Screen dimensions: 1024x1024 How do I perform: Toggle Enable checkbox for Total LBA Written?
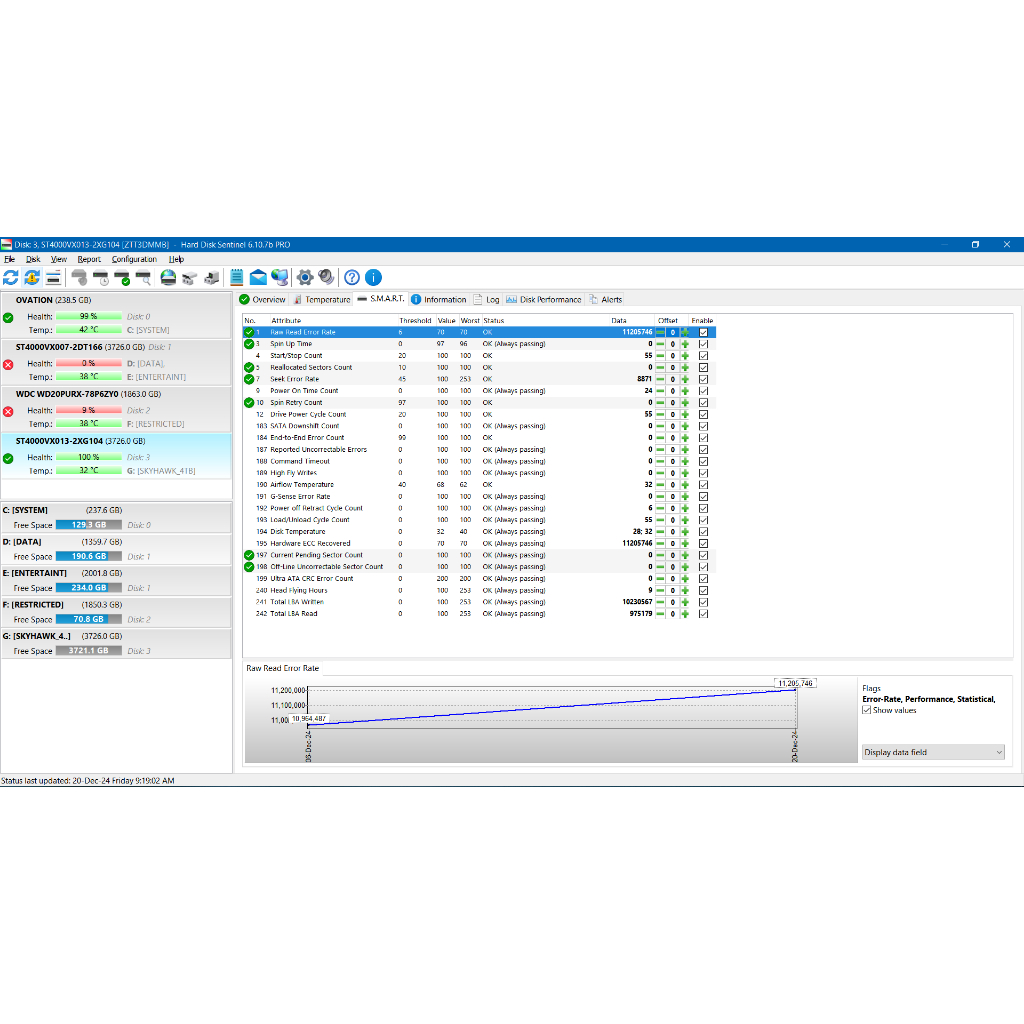click(x=703, y=602)
